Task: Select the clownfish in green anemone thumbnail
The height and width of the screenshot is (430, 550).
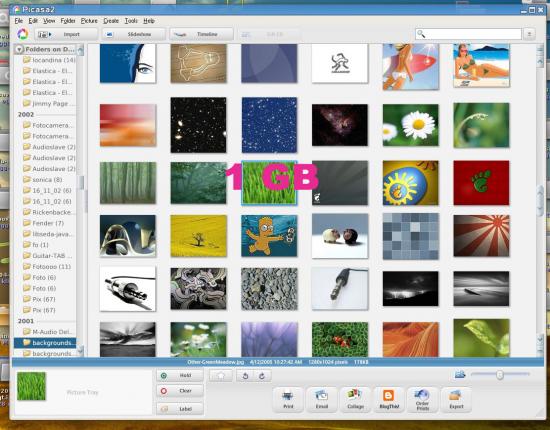Action: [340, 339]
